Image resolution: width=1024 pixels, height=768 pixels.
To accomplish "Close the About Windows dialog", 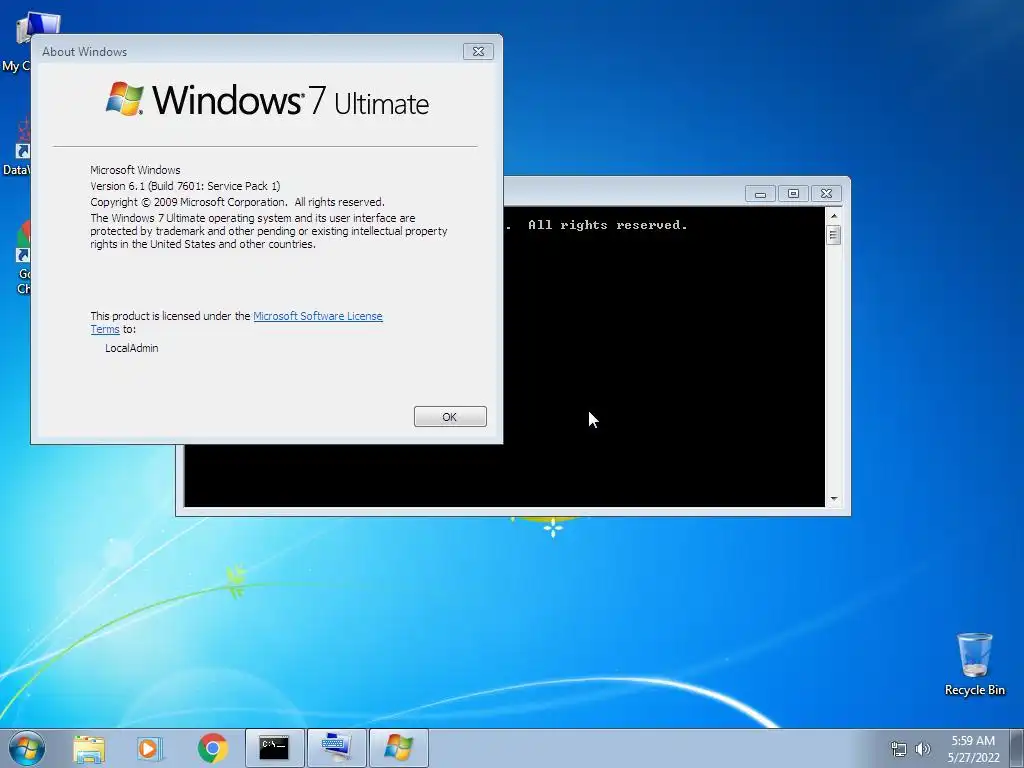I will pos(478,52).
